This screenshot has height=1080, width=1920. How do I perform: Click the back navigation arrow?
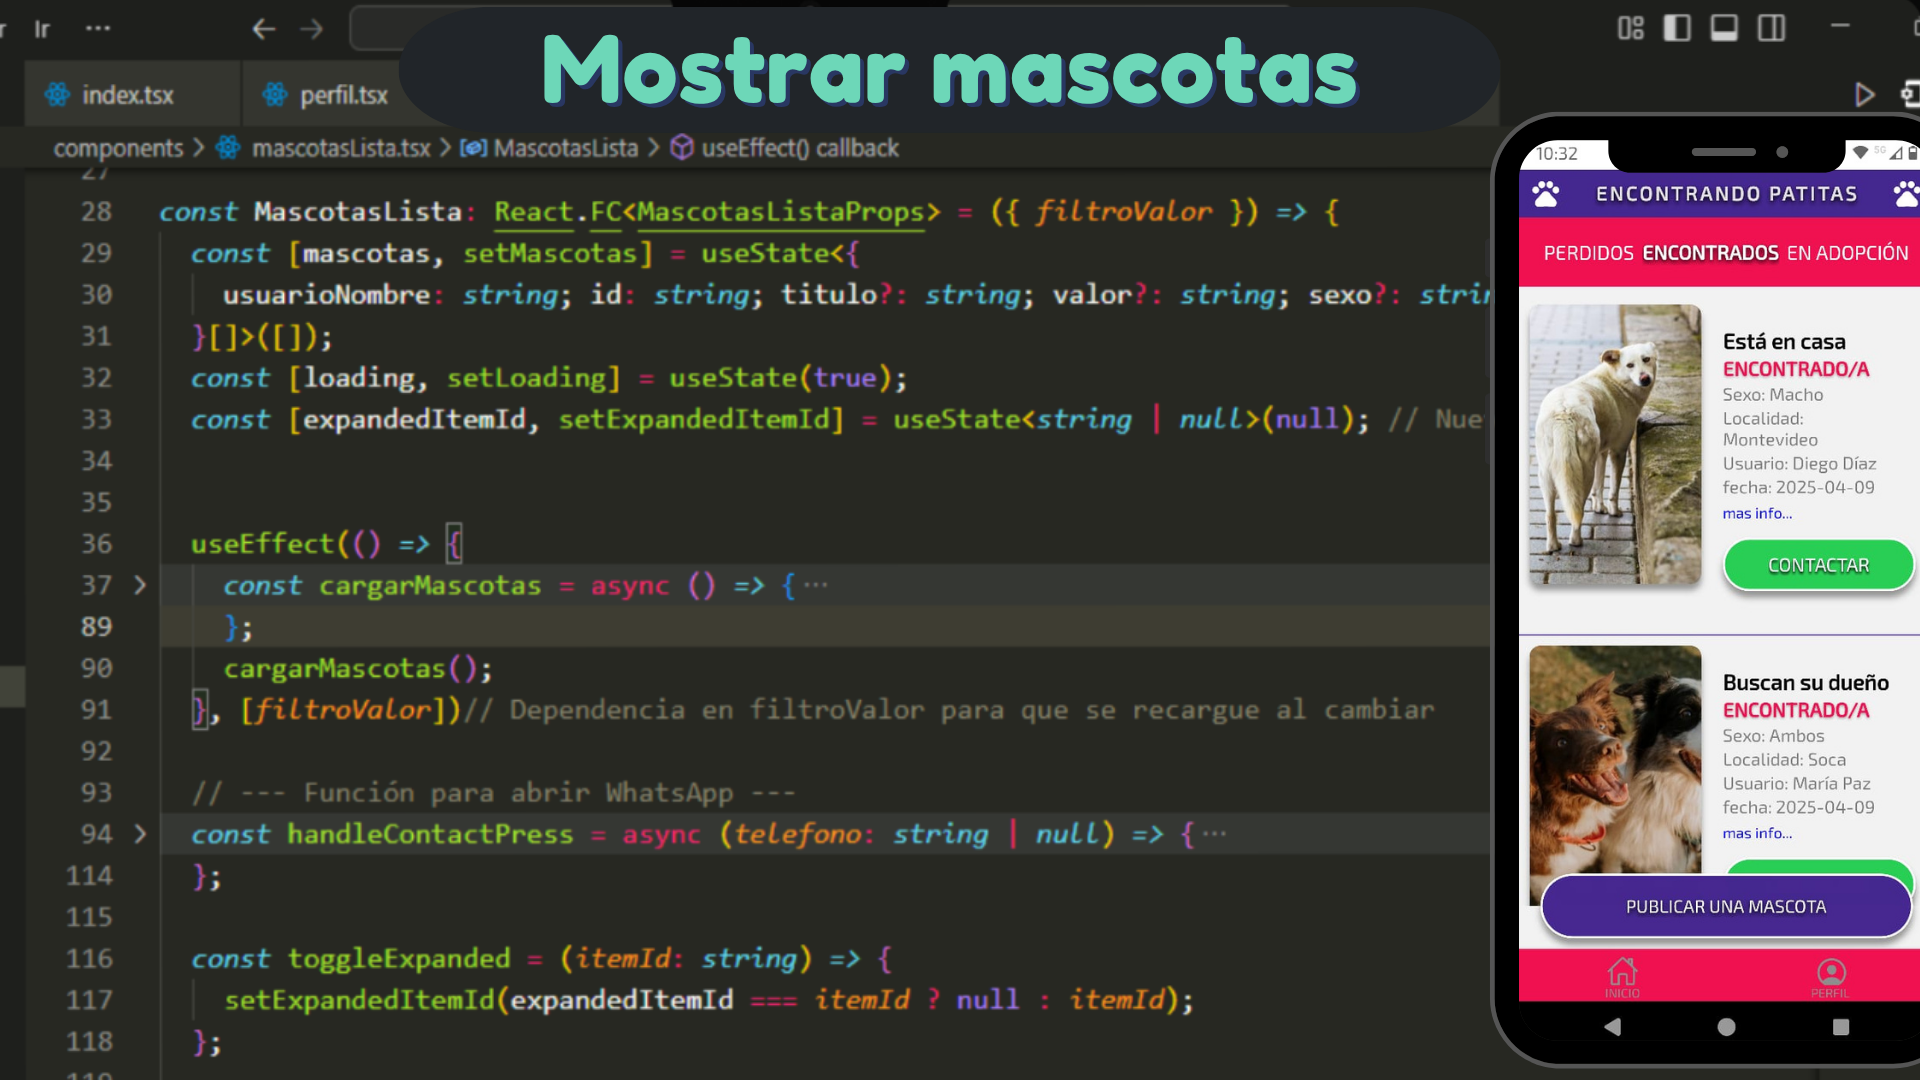(x=263, y=29)
